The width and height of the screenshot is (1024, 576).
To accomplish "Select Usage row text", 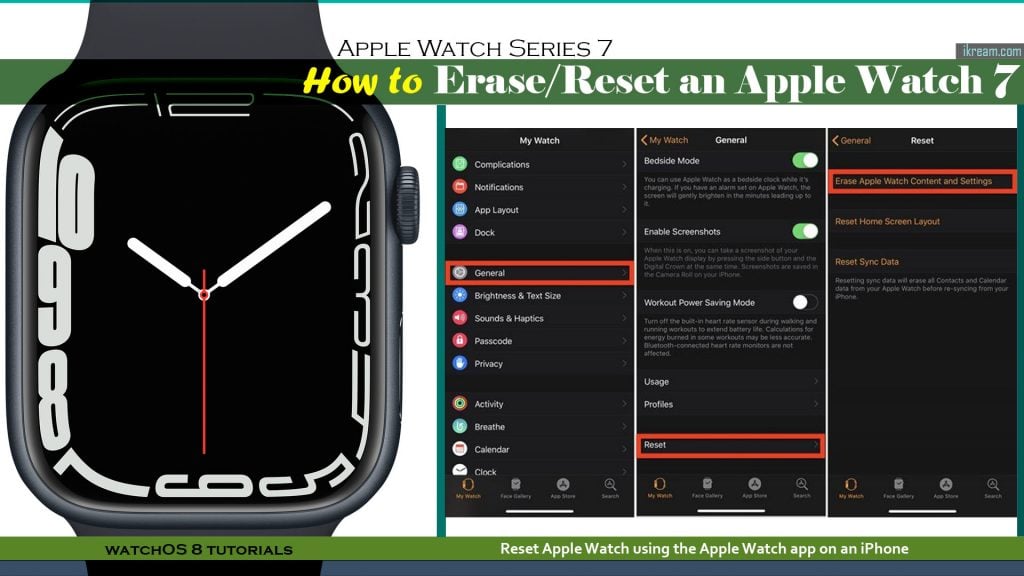I will pos(656,382).
